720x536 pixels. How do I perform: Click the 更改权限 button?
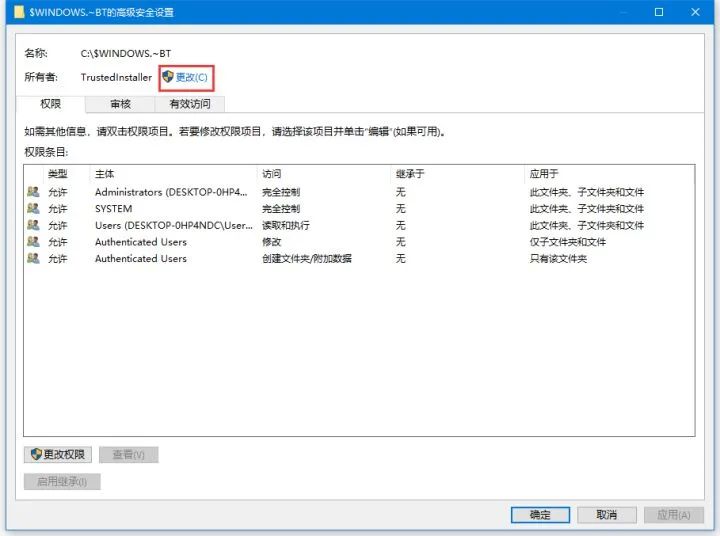58,455
